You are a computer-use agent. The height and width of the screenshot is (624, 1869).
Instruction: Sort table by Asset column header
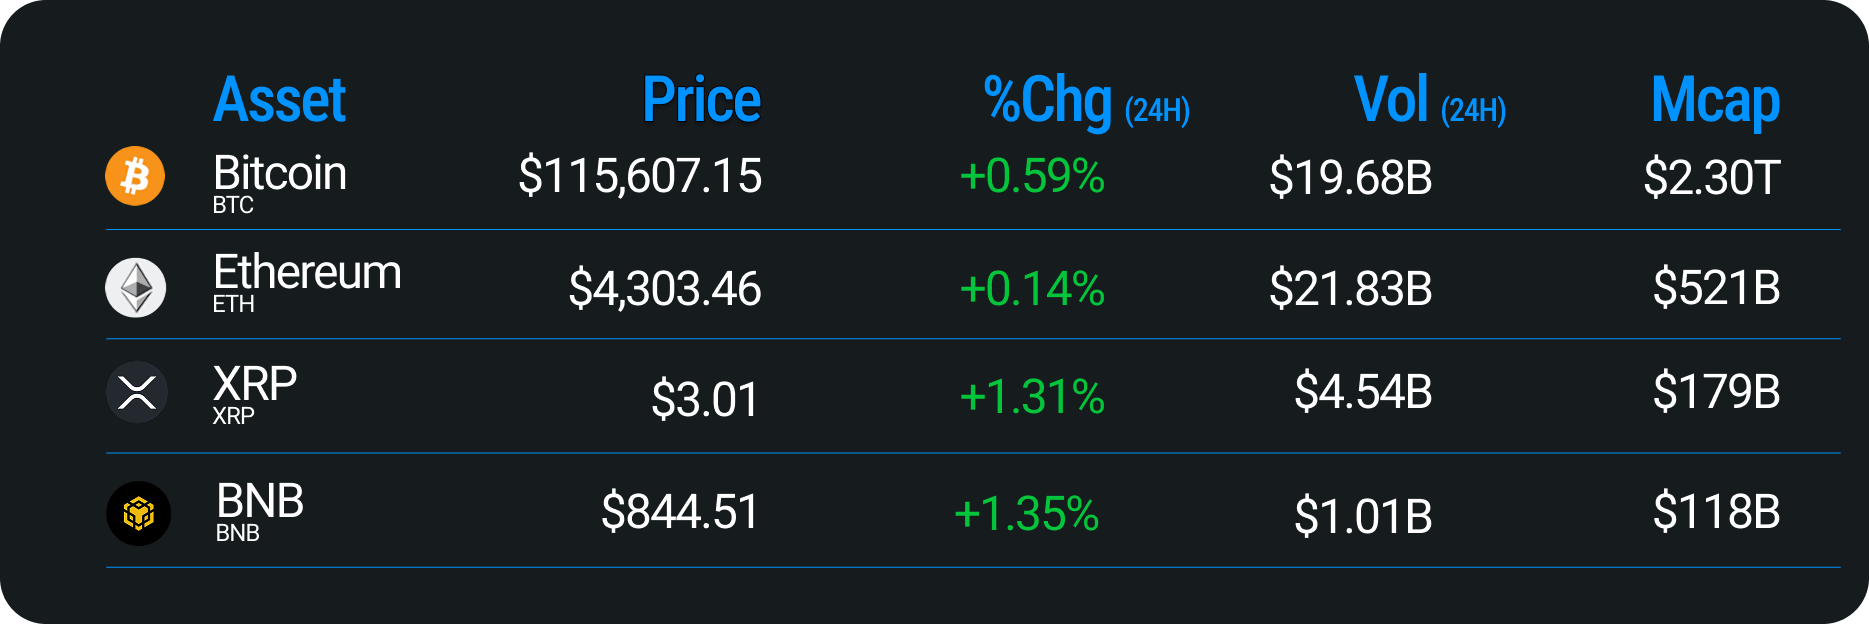point(279,100)
